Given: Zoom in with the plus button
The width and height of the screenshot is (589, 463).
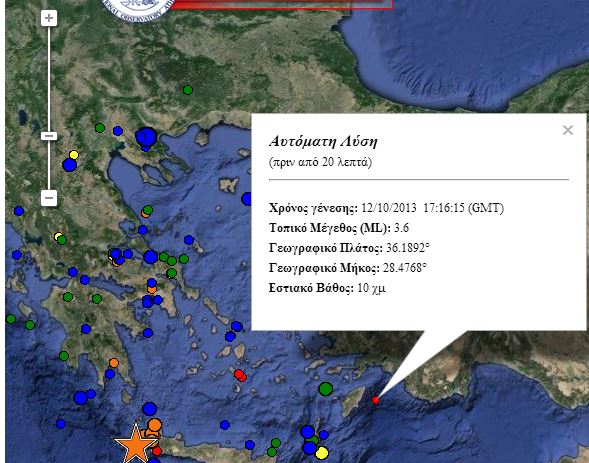Looking at the screenshot, I should pos(49,18).
